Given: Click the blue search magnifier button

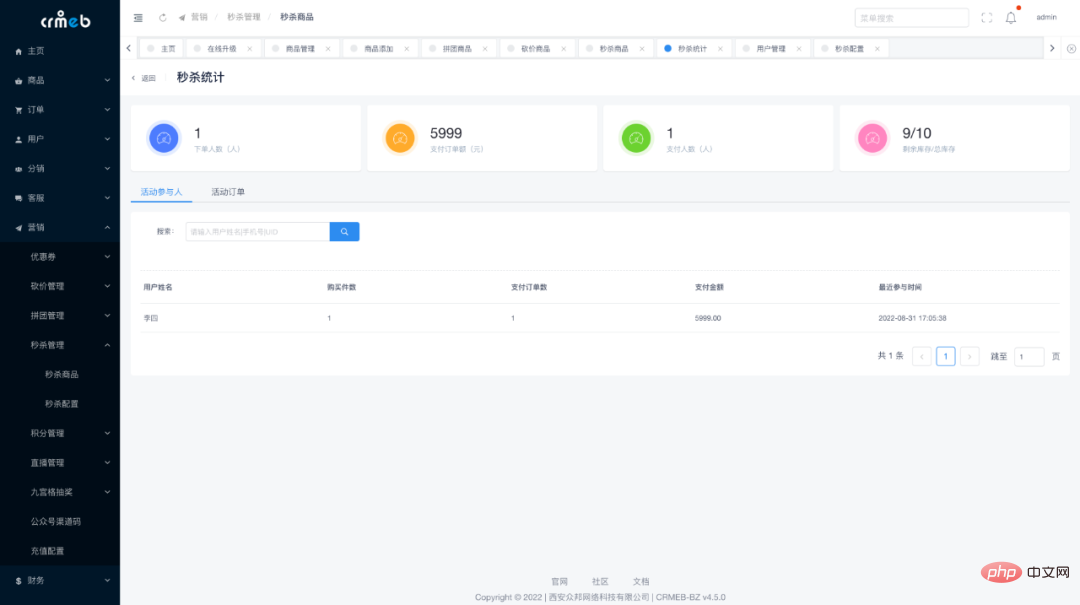Looking at the screenshot, I should [344, 232].
